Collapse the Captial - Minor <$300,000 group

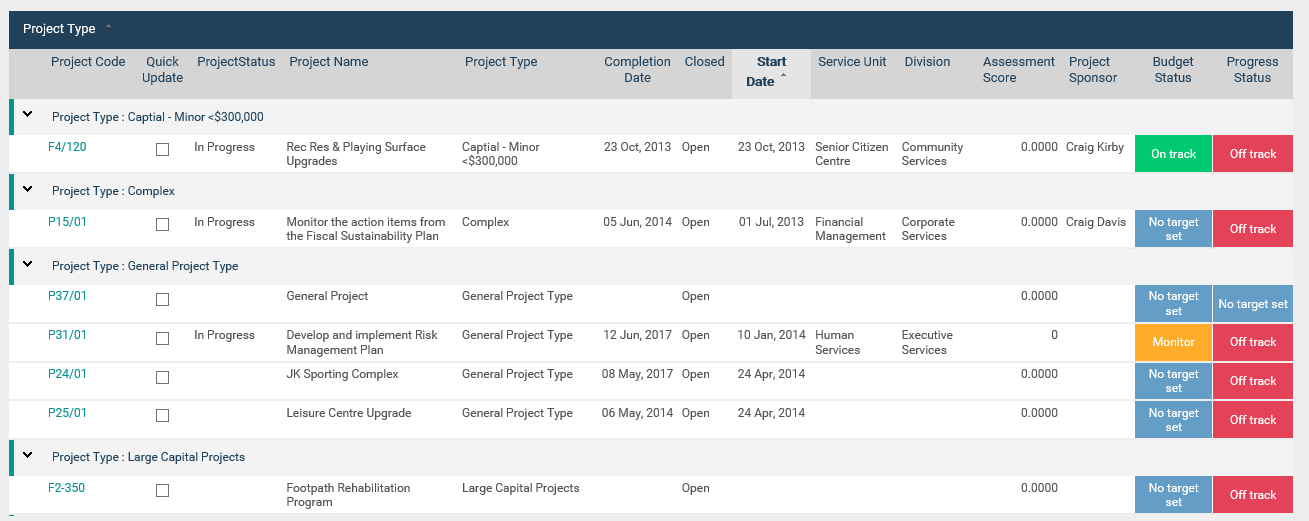click(x=28, y=115)
